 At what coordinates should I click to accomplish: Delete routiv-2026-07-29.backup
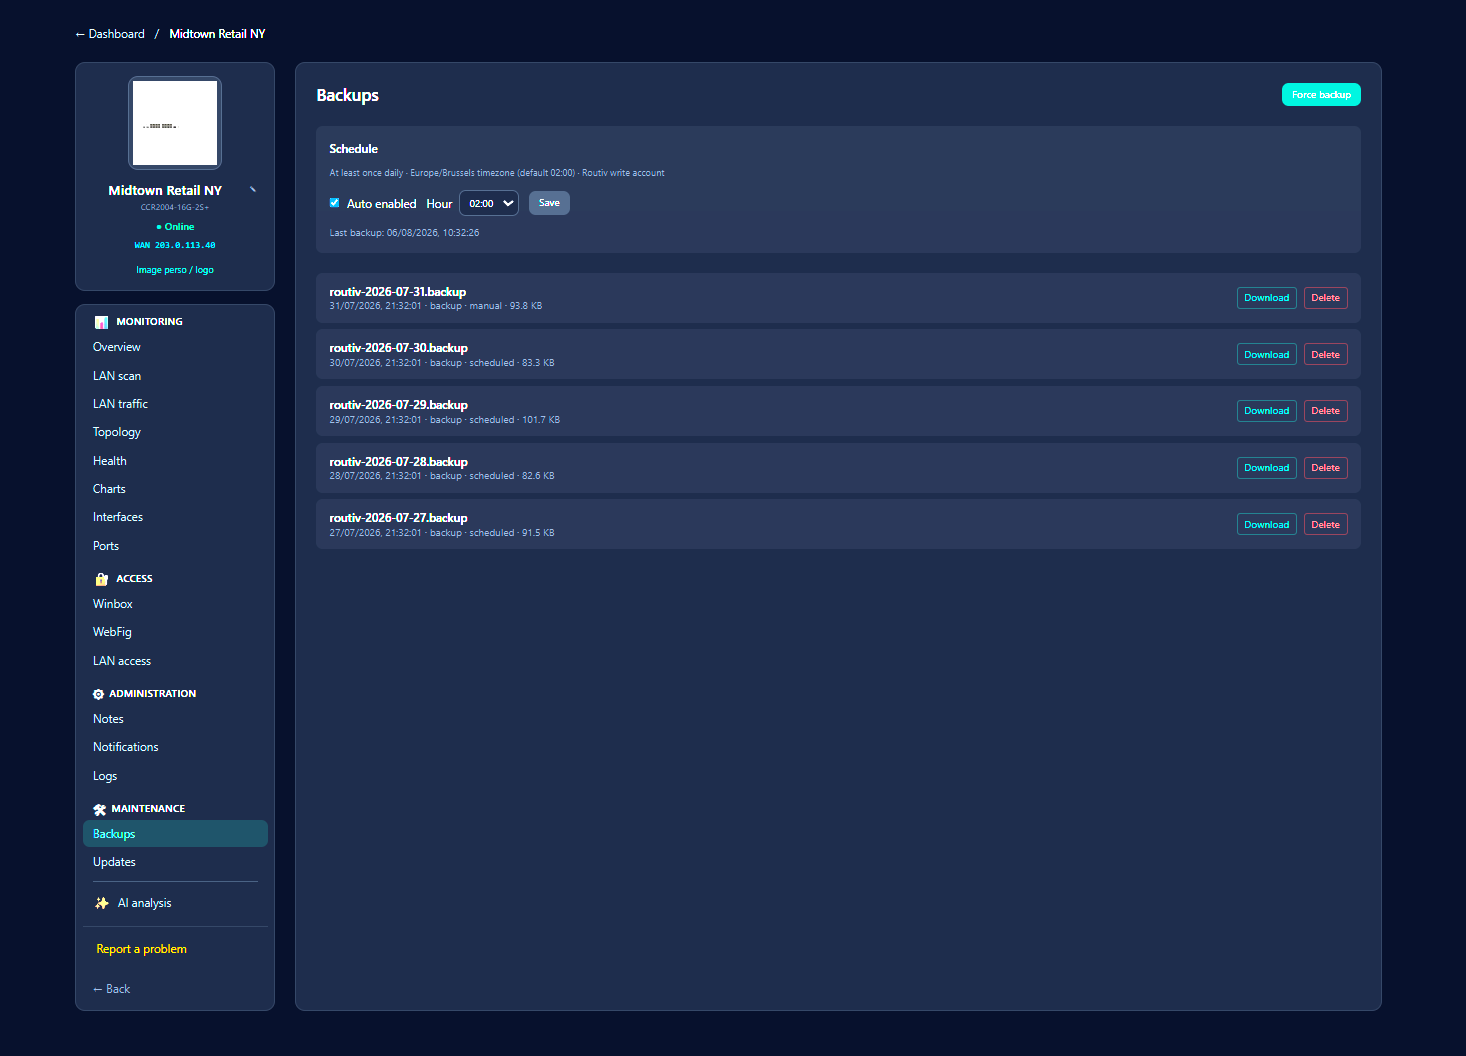[x=1325, y=411]
